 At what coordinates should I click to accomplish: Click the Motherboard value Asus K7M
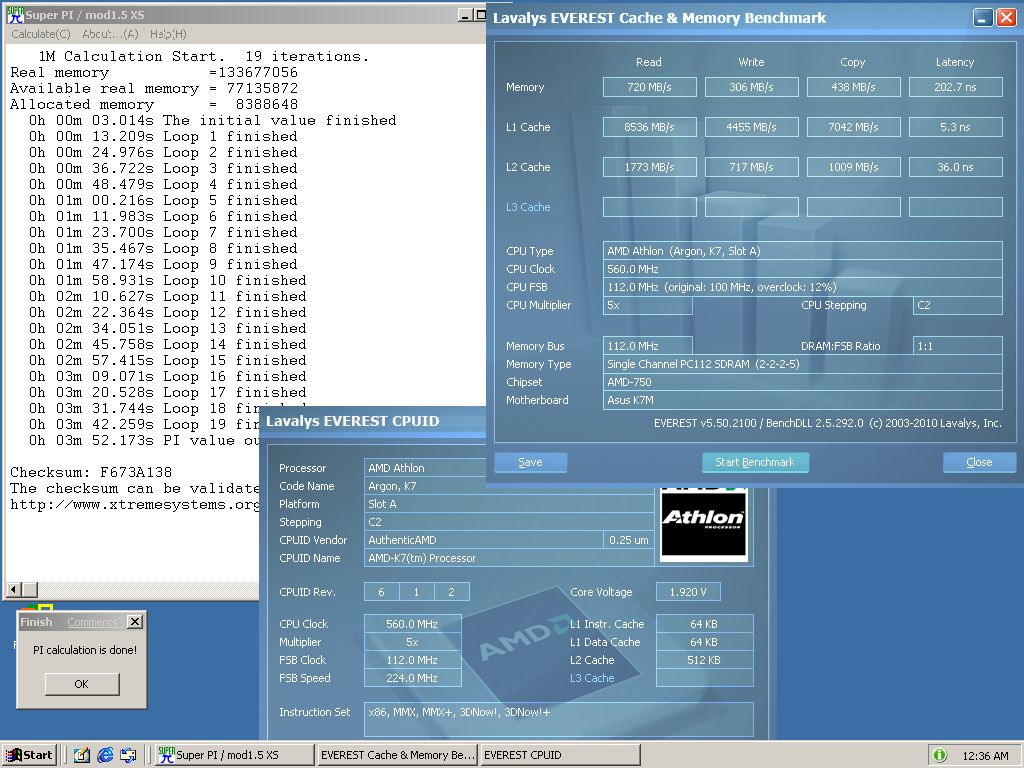point(803,400)
